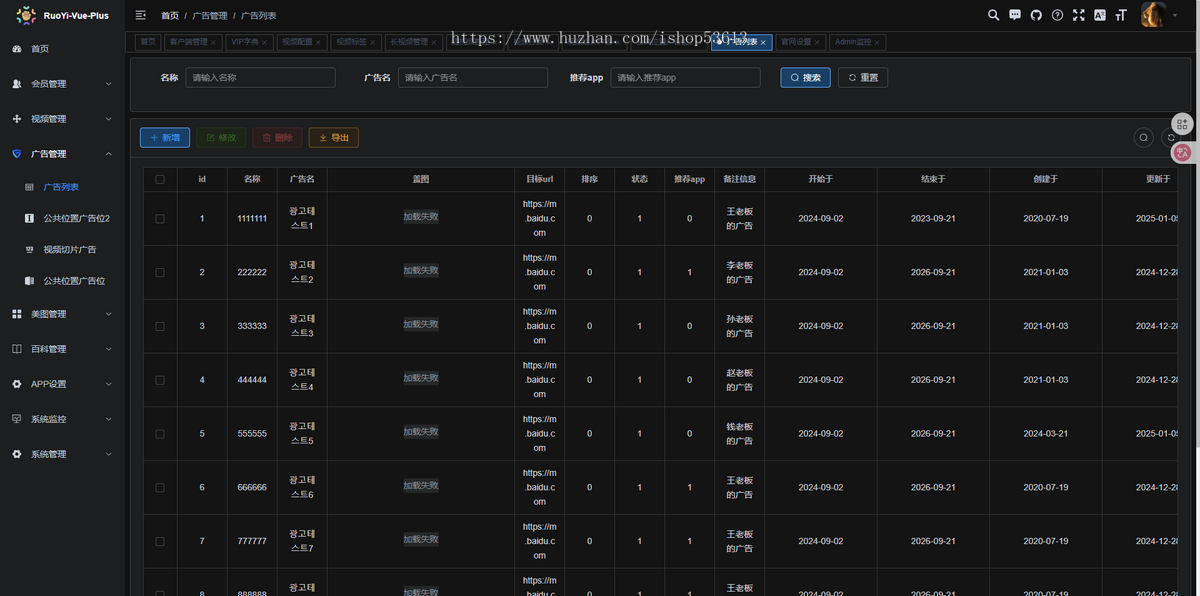Screen dimensions: 1200x596
Task: Check the row with id 1
Action: 160,218
